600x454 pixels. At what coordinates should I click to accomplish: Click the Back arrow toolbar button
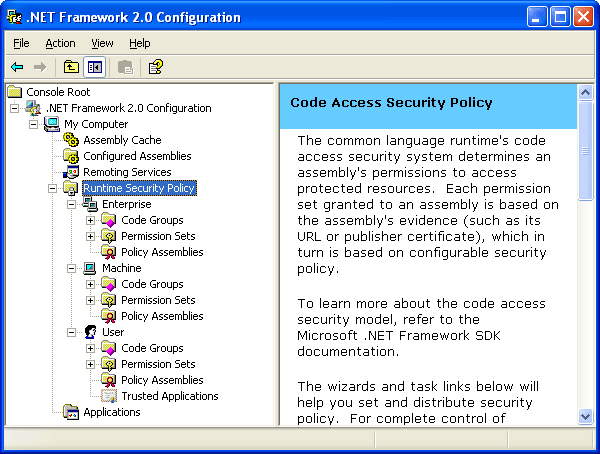[17, 67]
